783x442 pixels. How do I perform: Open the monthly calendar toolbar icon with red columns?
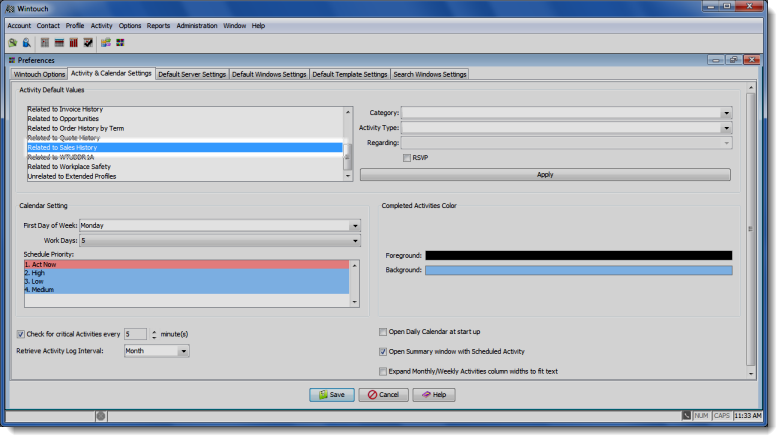[x=73, y=43]
